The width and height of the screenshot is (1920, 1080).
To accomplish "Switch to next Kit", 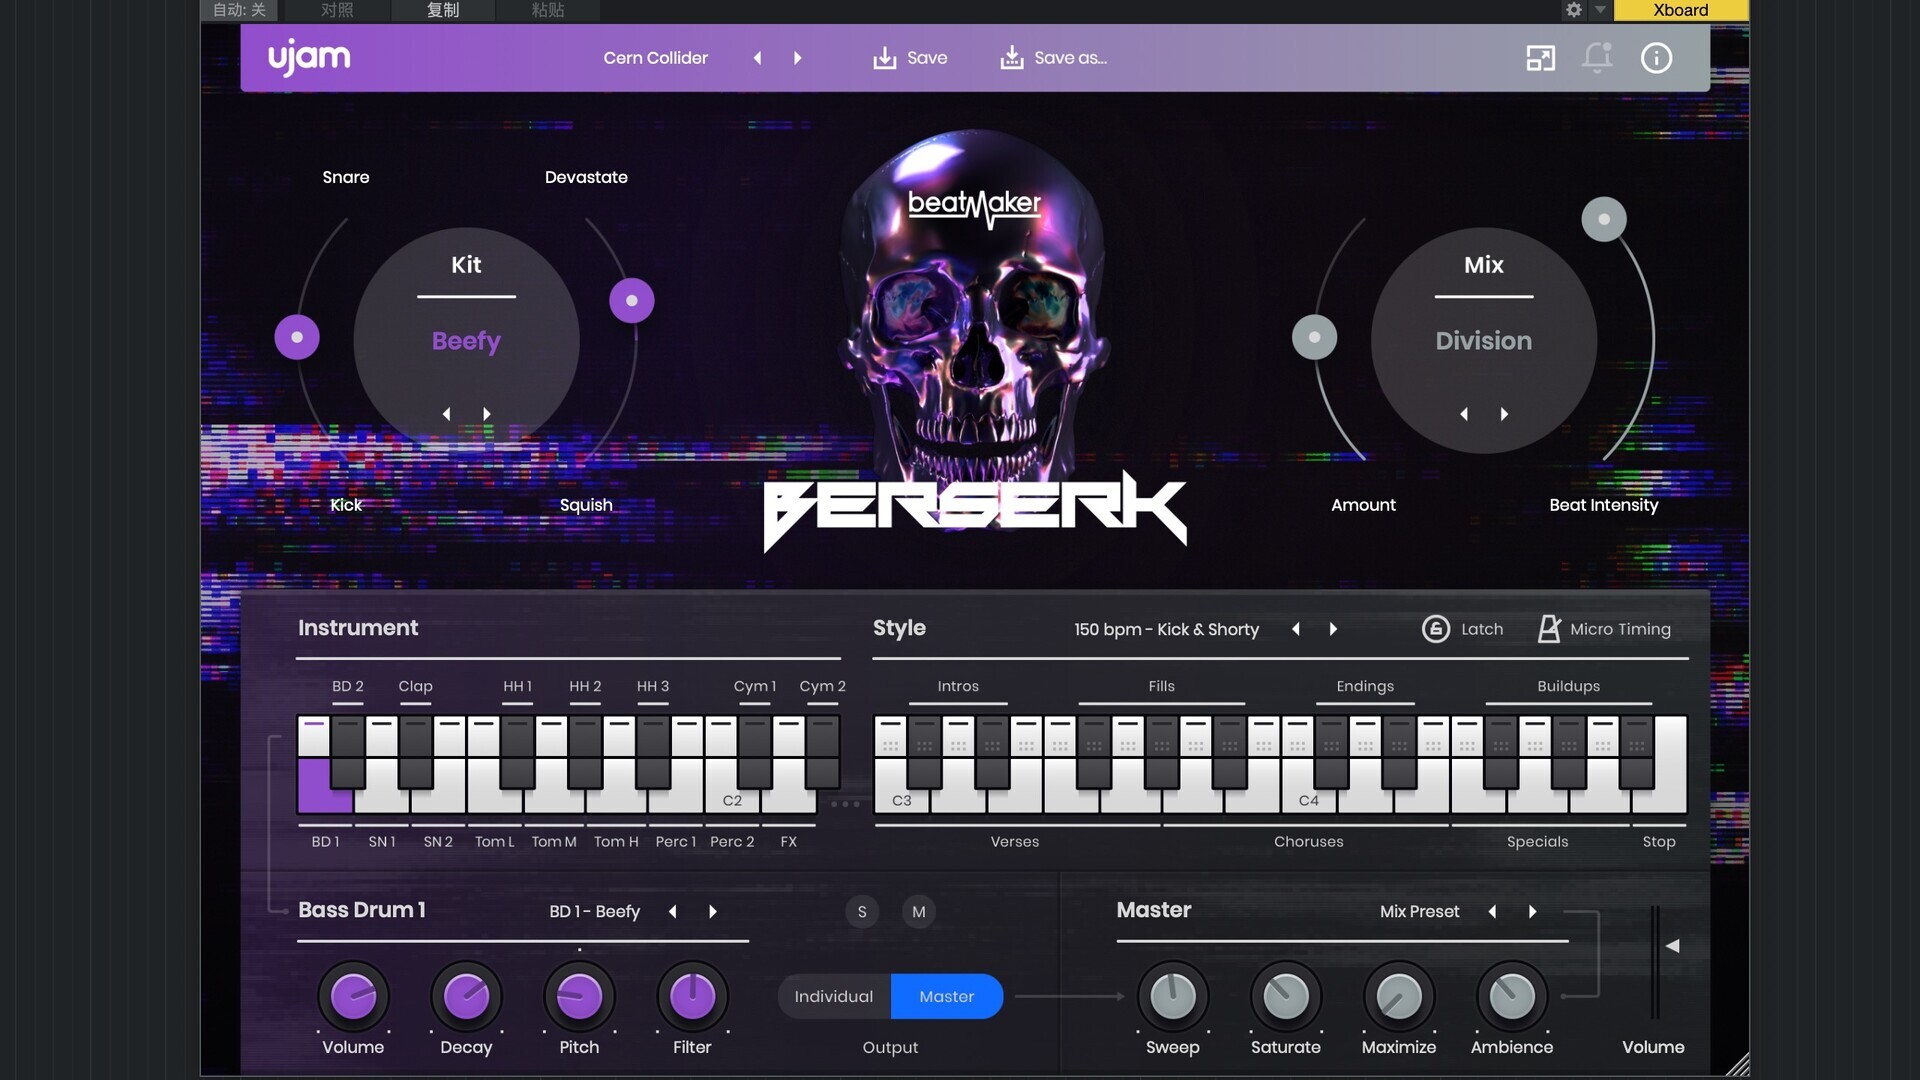I will pos(487,414).
